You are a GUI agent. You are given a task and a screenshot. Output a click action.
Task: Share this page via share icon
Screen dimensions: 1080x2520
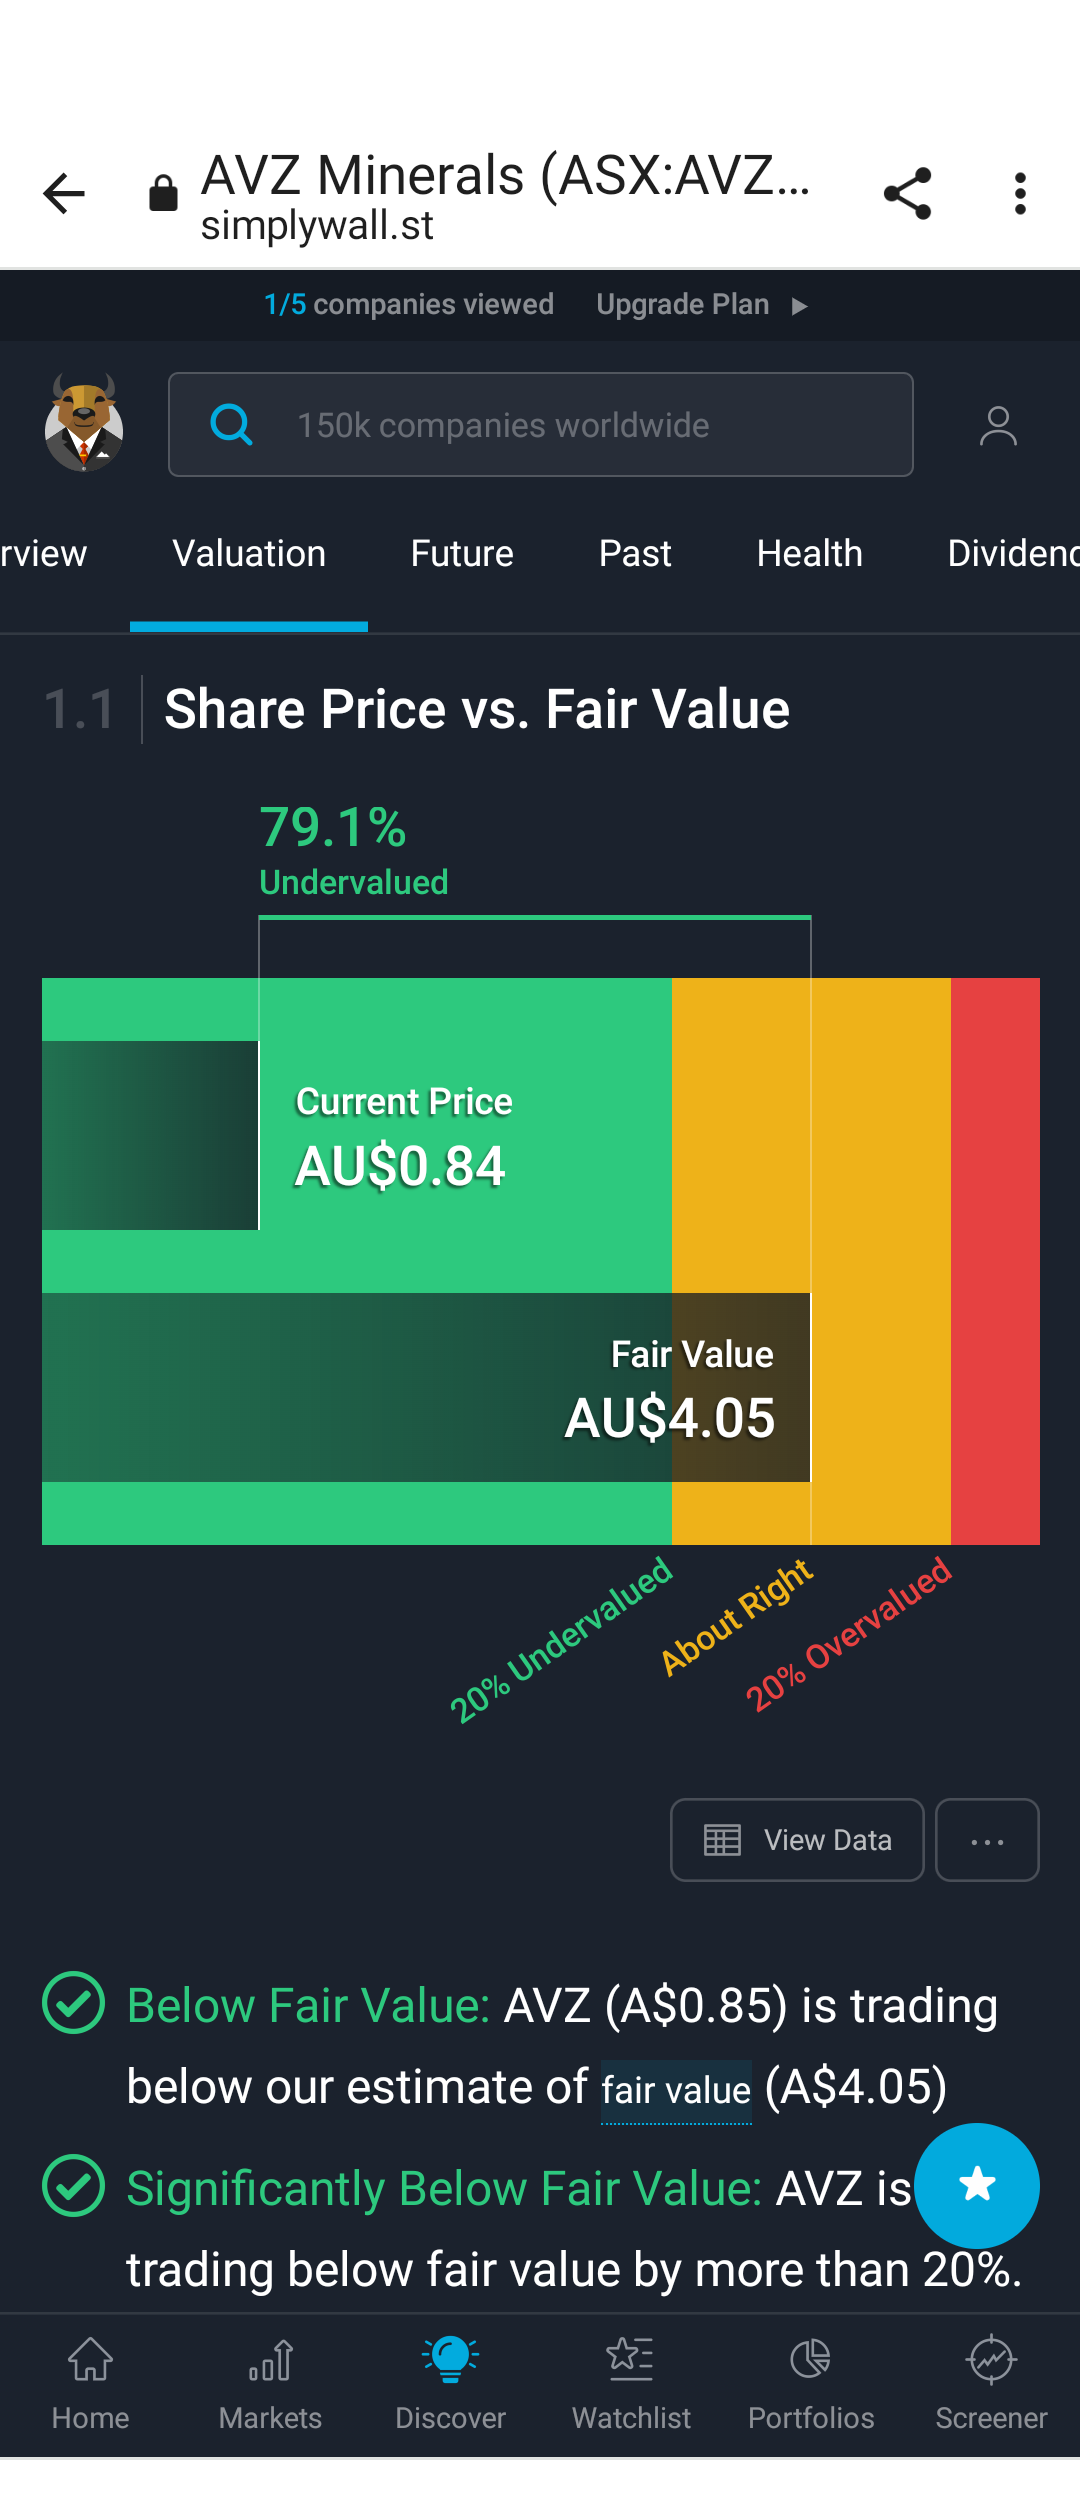point(908,194)
